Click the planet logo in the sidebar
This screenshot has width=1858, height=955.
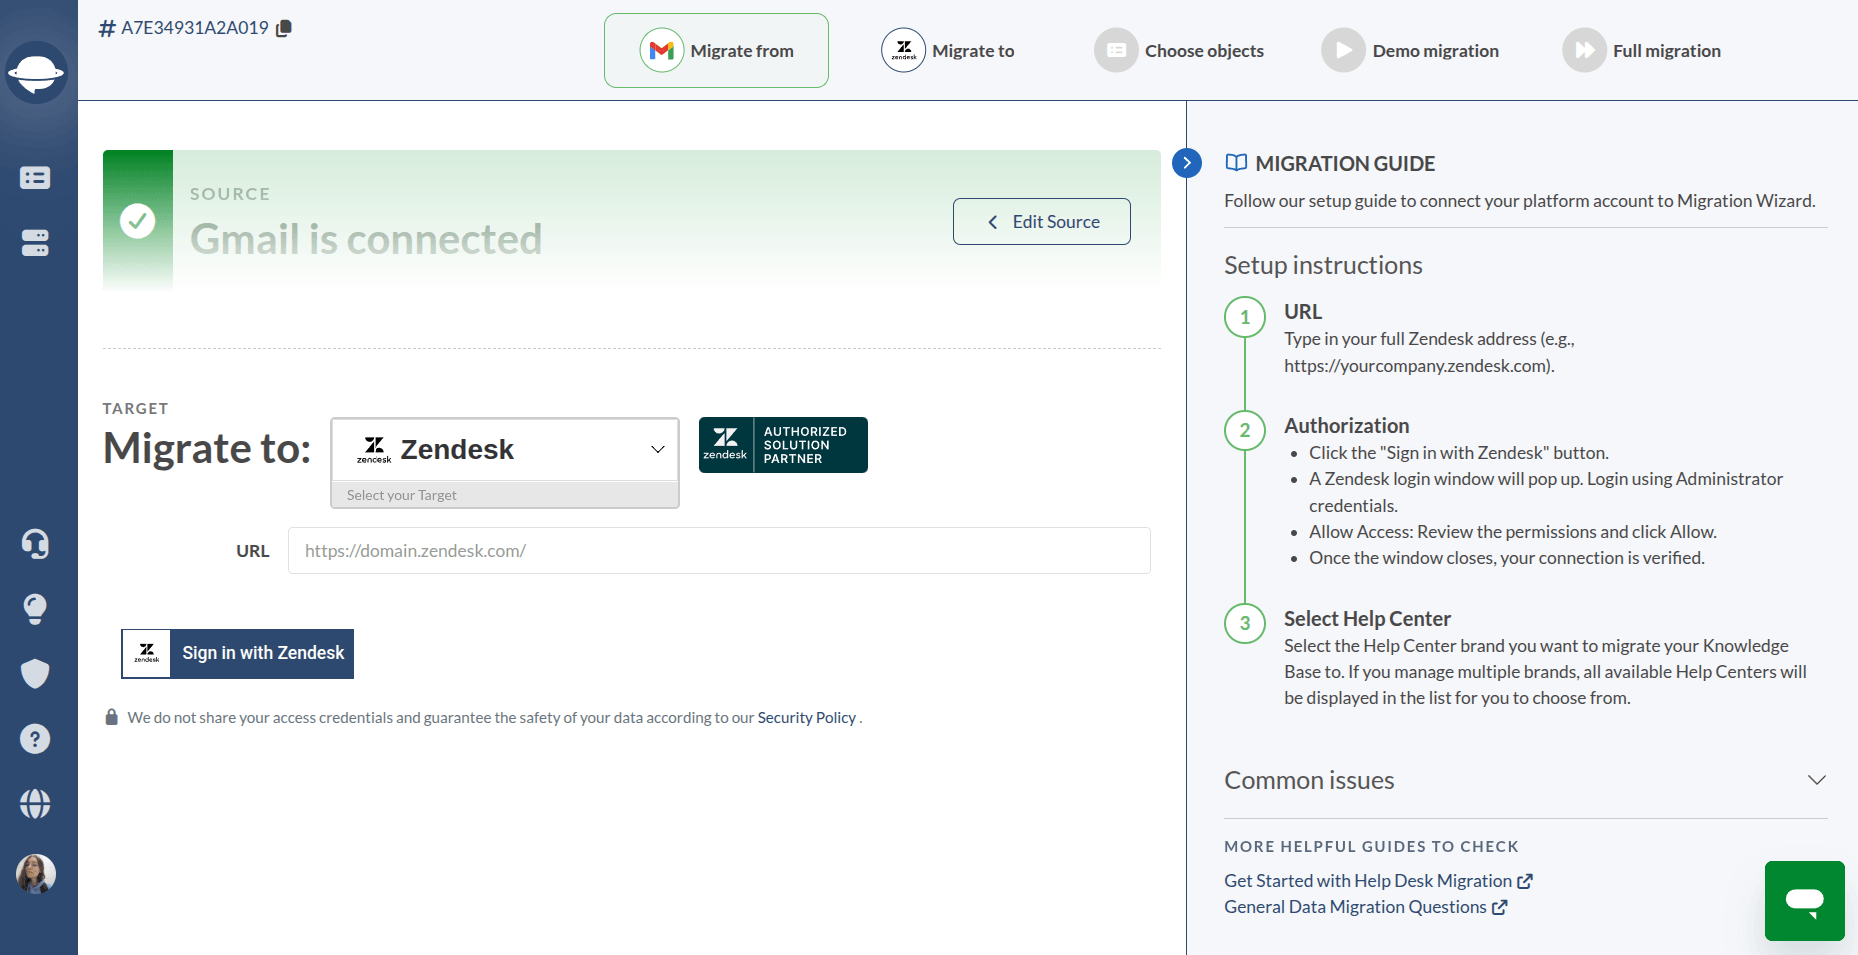(36, 72)
